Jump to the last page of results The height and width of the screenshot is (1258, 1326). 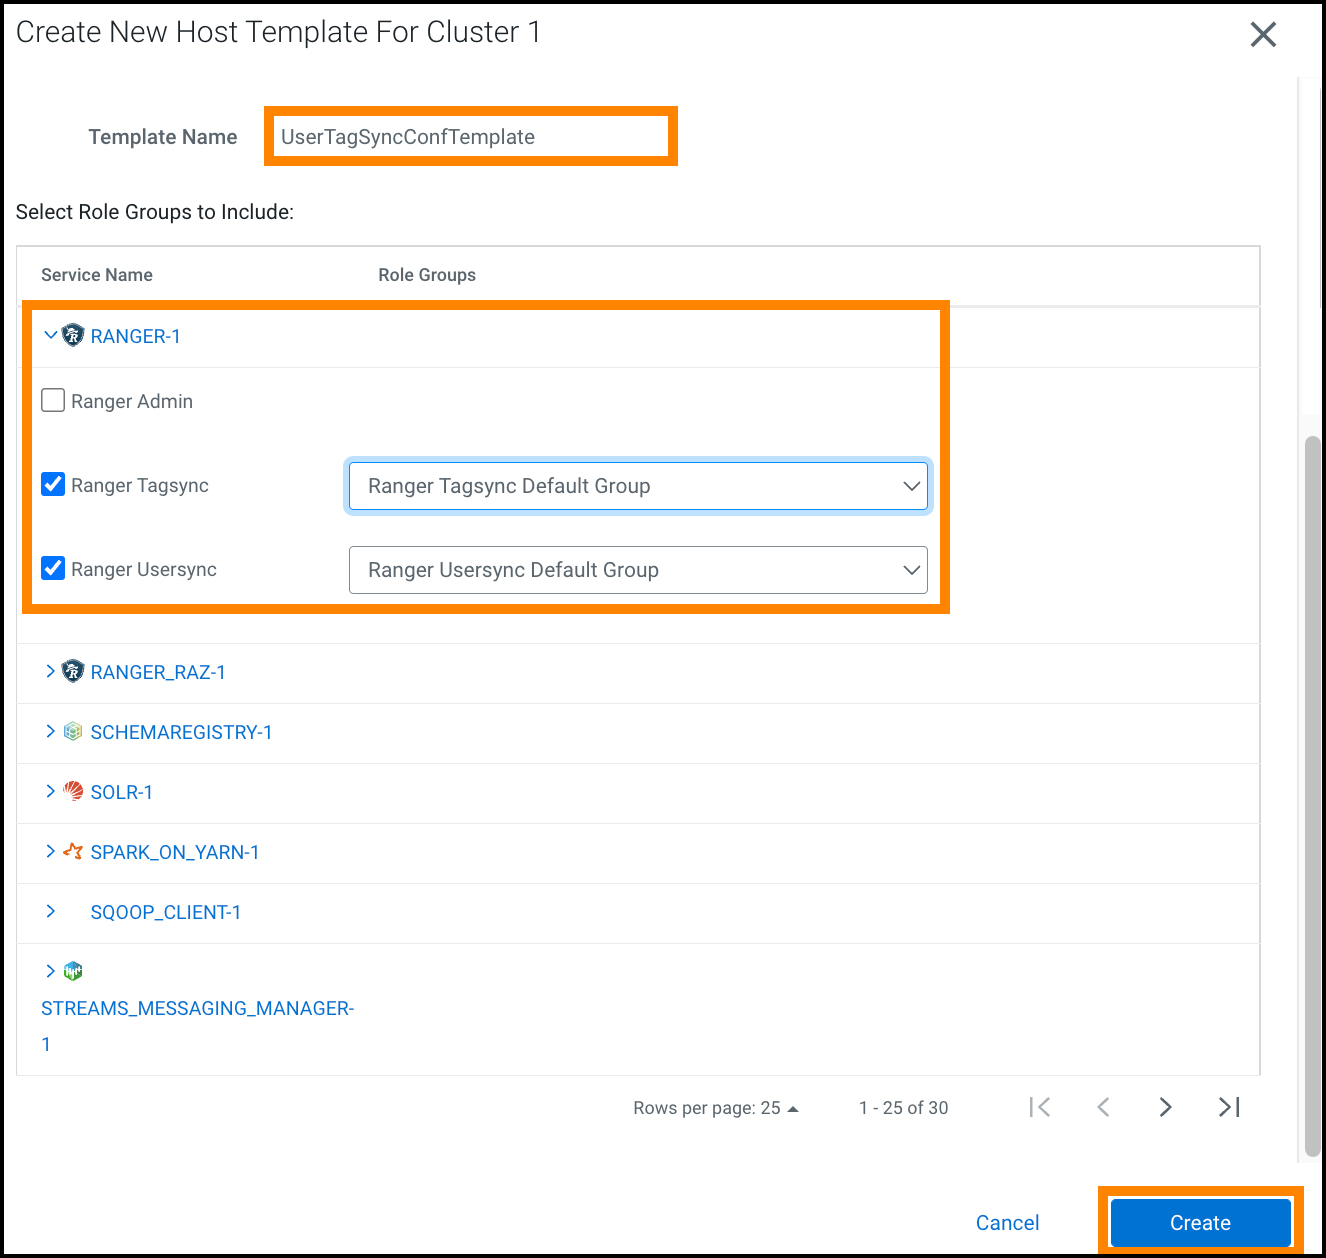(x=1229, y=1107)
